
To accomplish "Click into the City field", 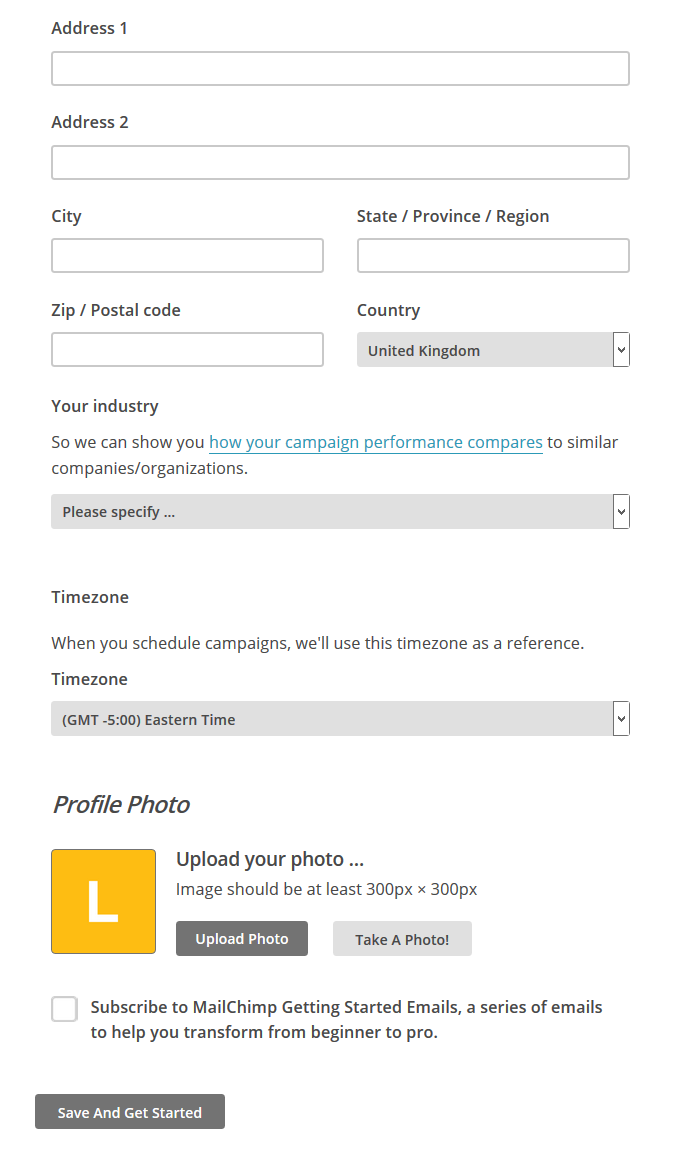I will coord(187,256).
